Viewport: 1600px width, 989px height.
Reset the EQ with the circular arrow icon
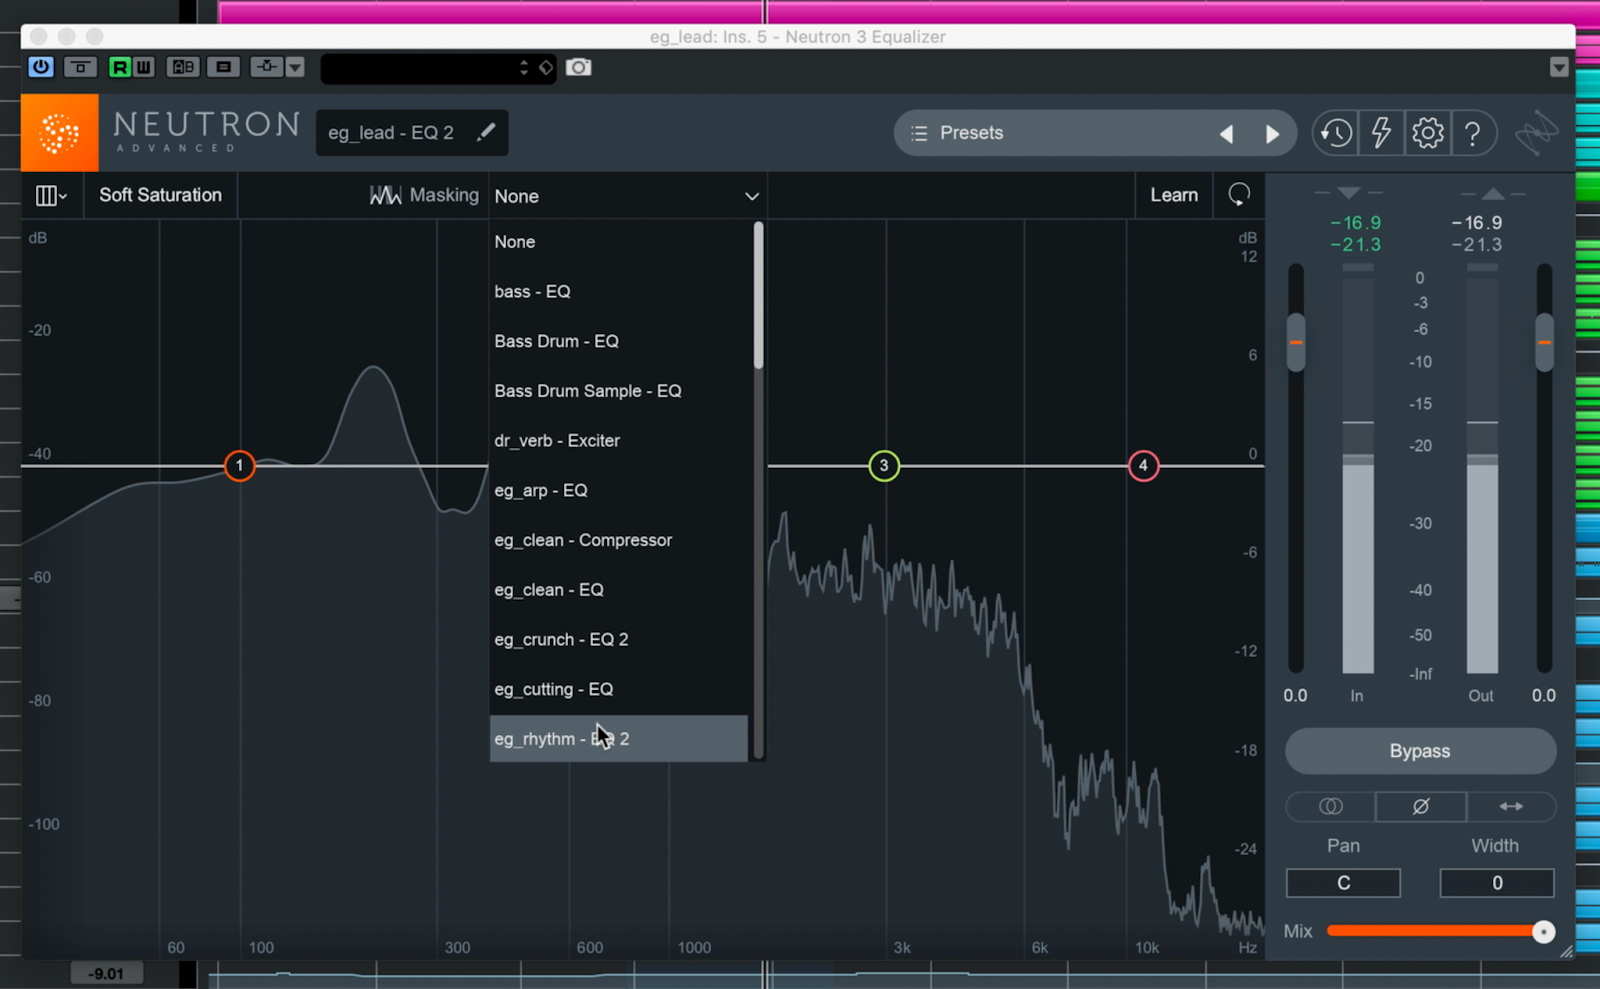point(1239,195)
